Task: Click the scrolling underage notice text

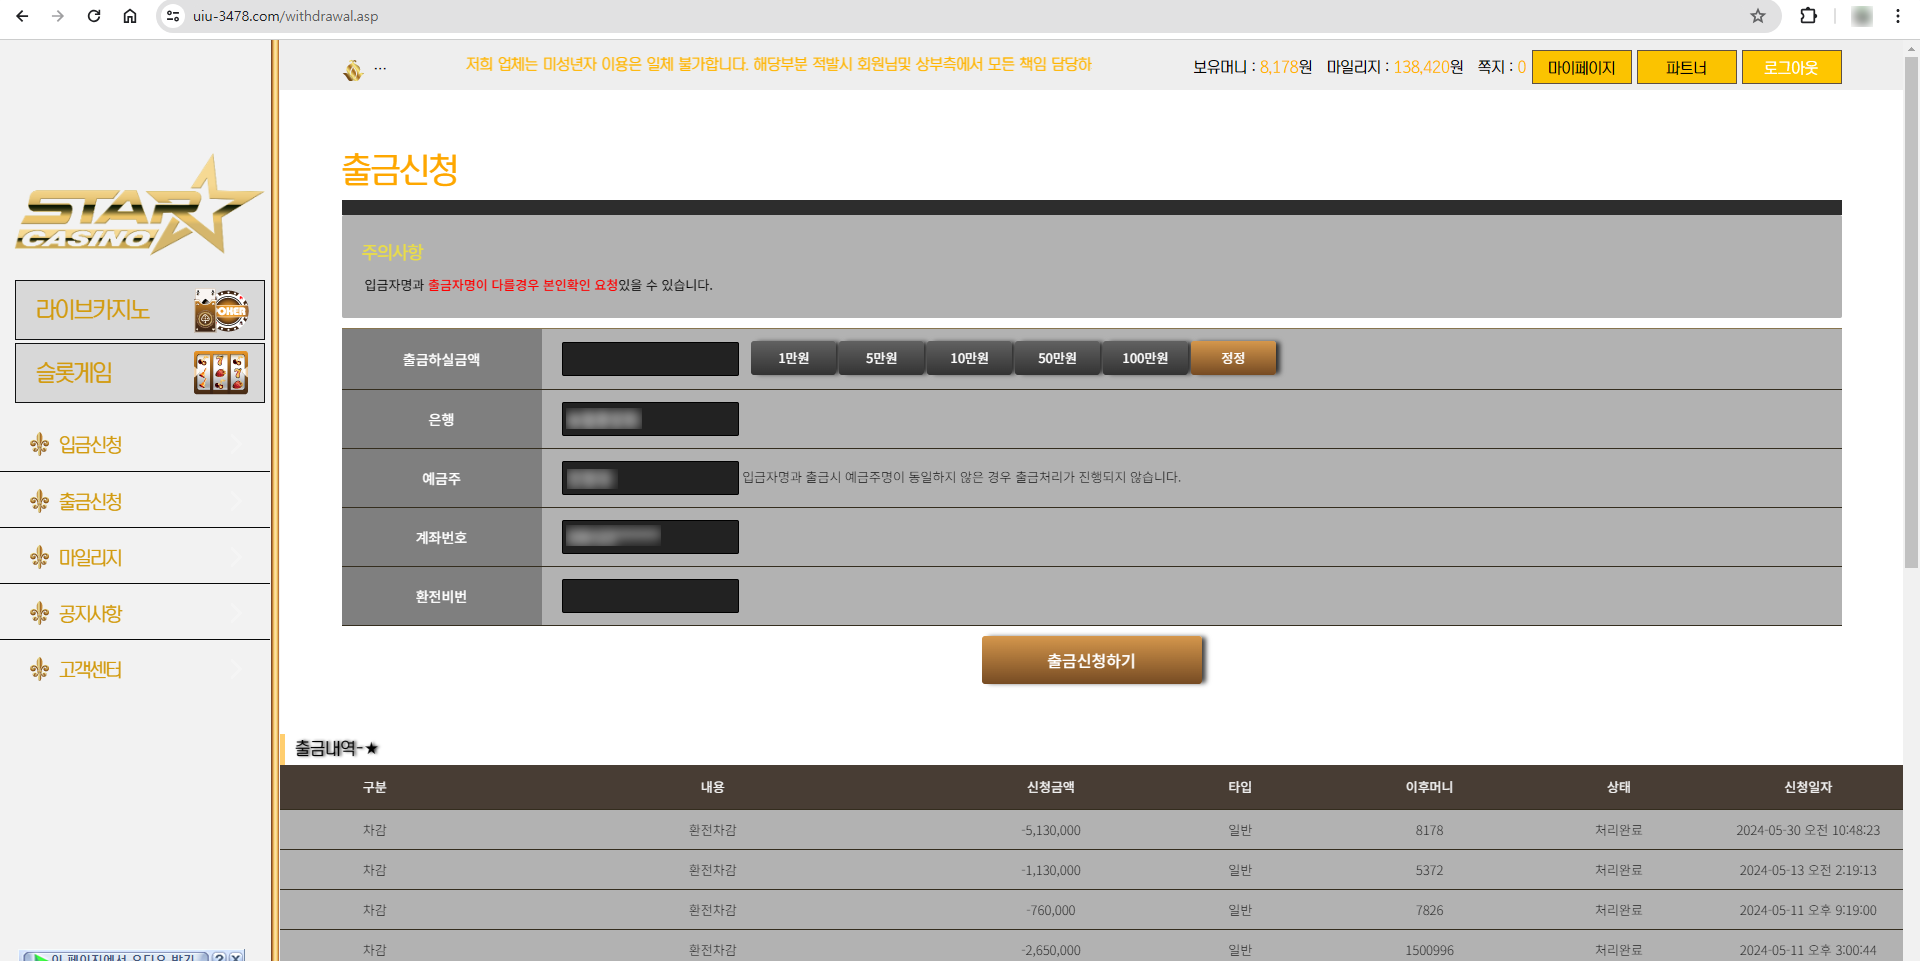Action: (778, 64)
